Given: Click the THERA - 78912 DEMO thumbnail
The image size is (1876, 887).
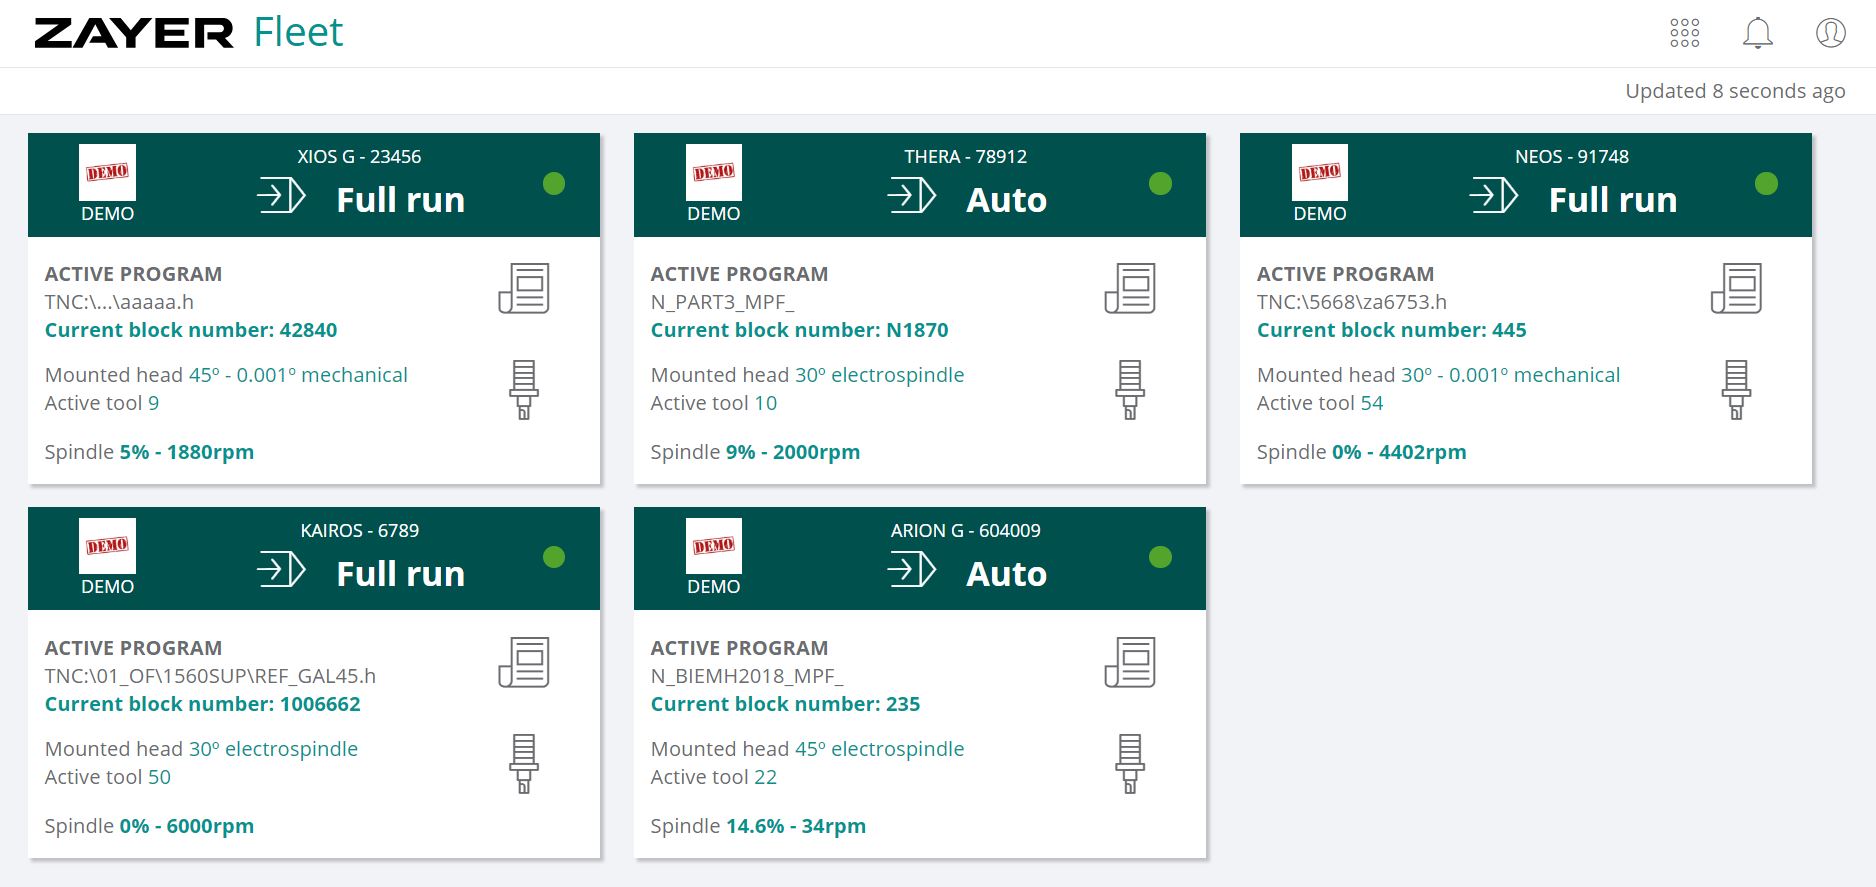Looking at the screenshot, I should pos(714,173).
